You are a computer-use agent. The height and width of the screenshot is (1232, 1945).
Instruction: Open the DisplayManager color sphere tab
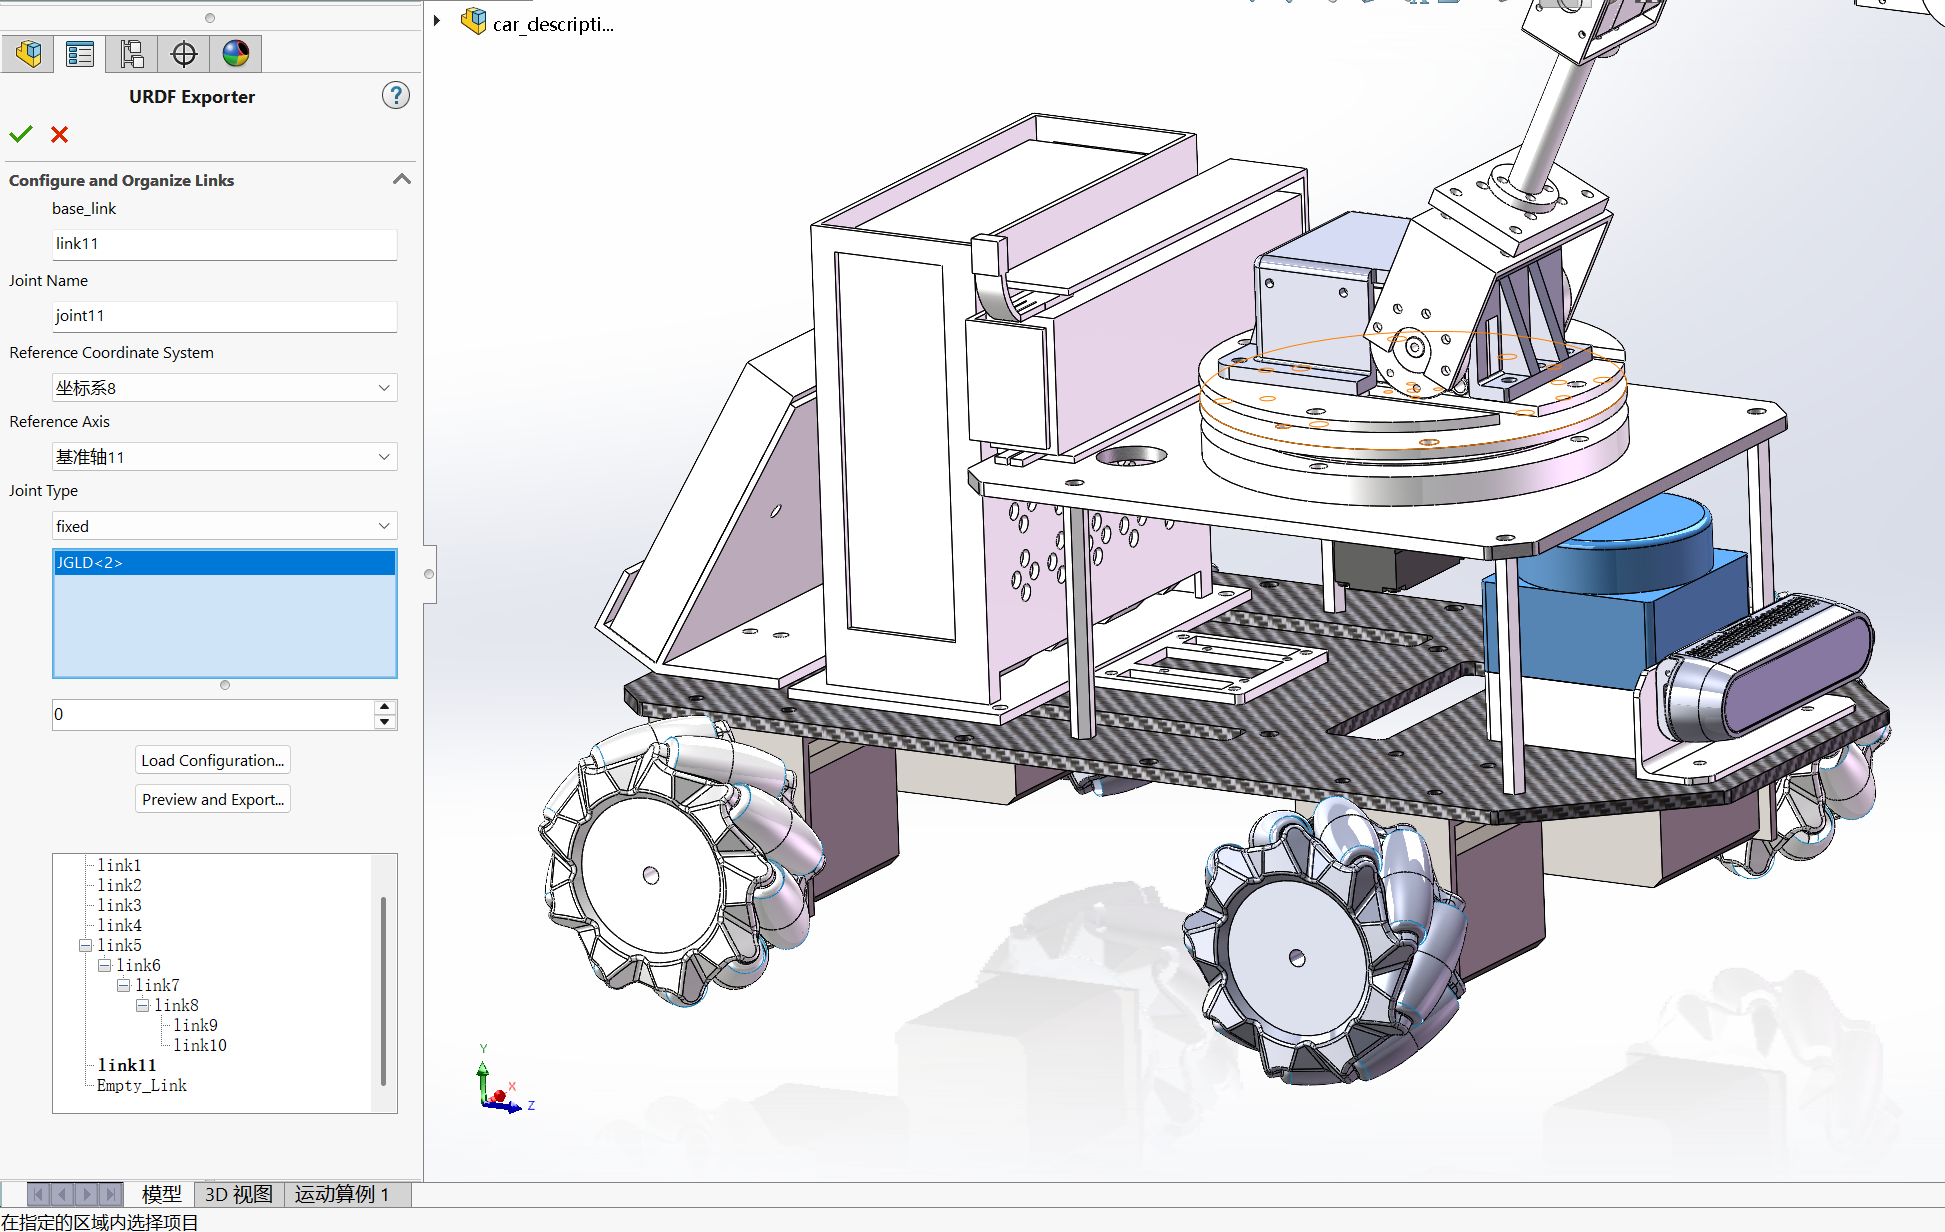tap(236, 54)
